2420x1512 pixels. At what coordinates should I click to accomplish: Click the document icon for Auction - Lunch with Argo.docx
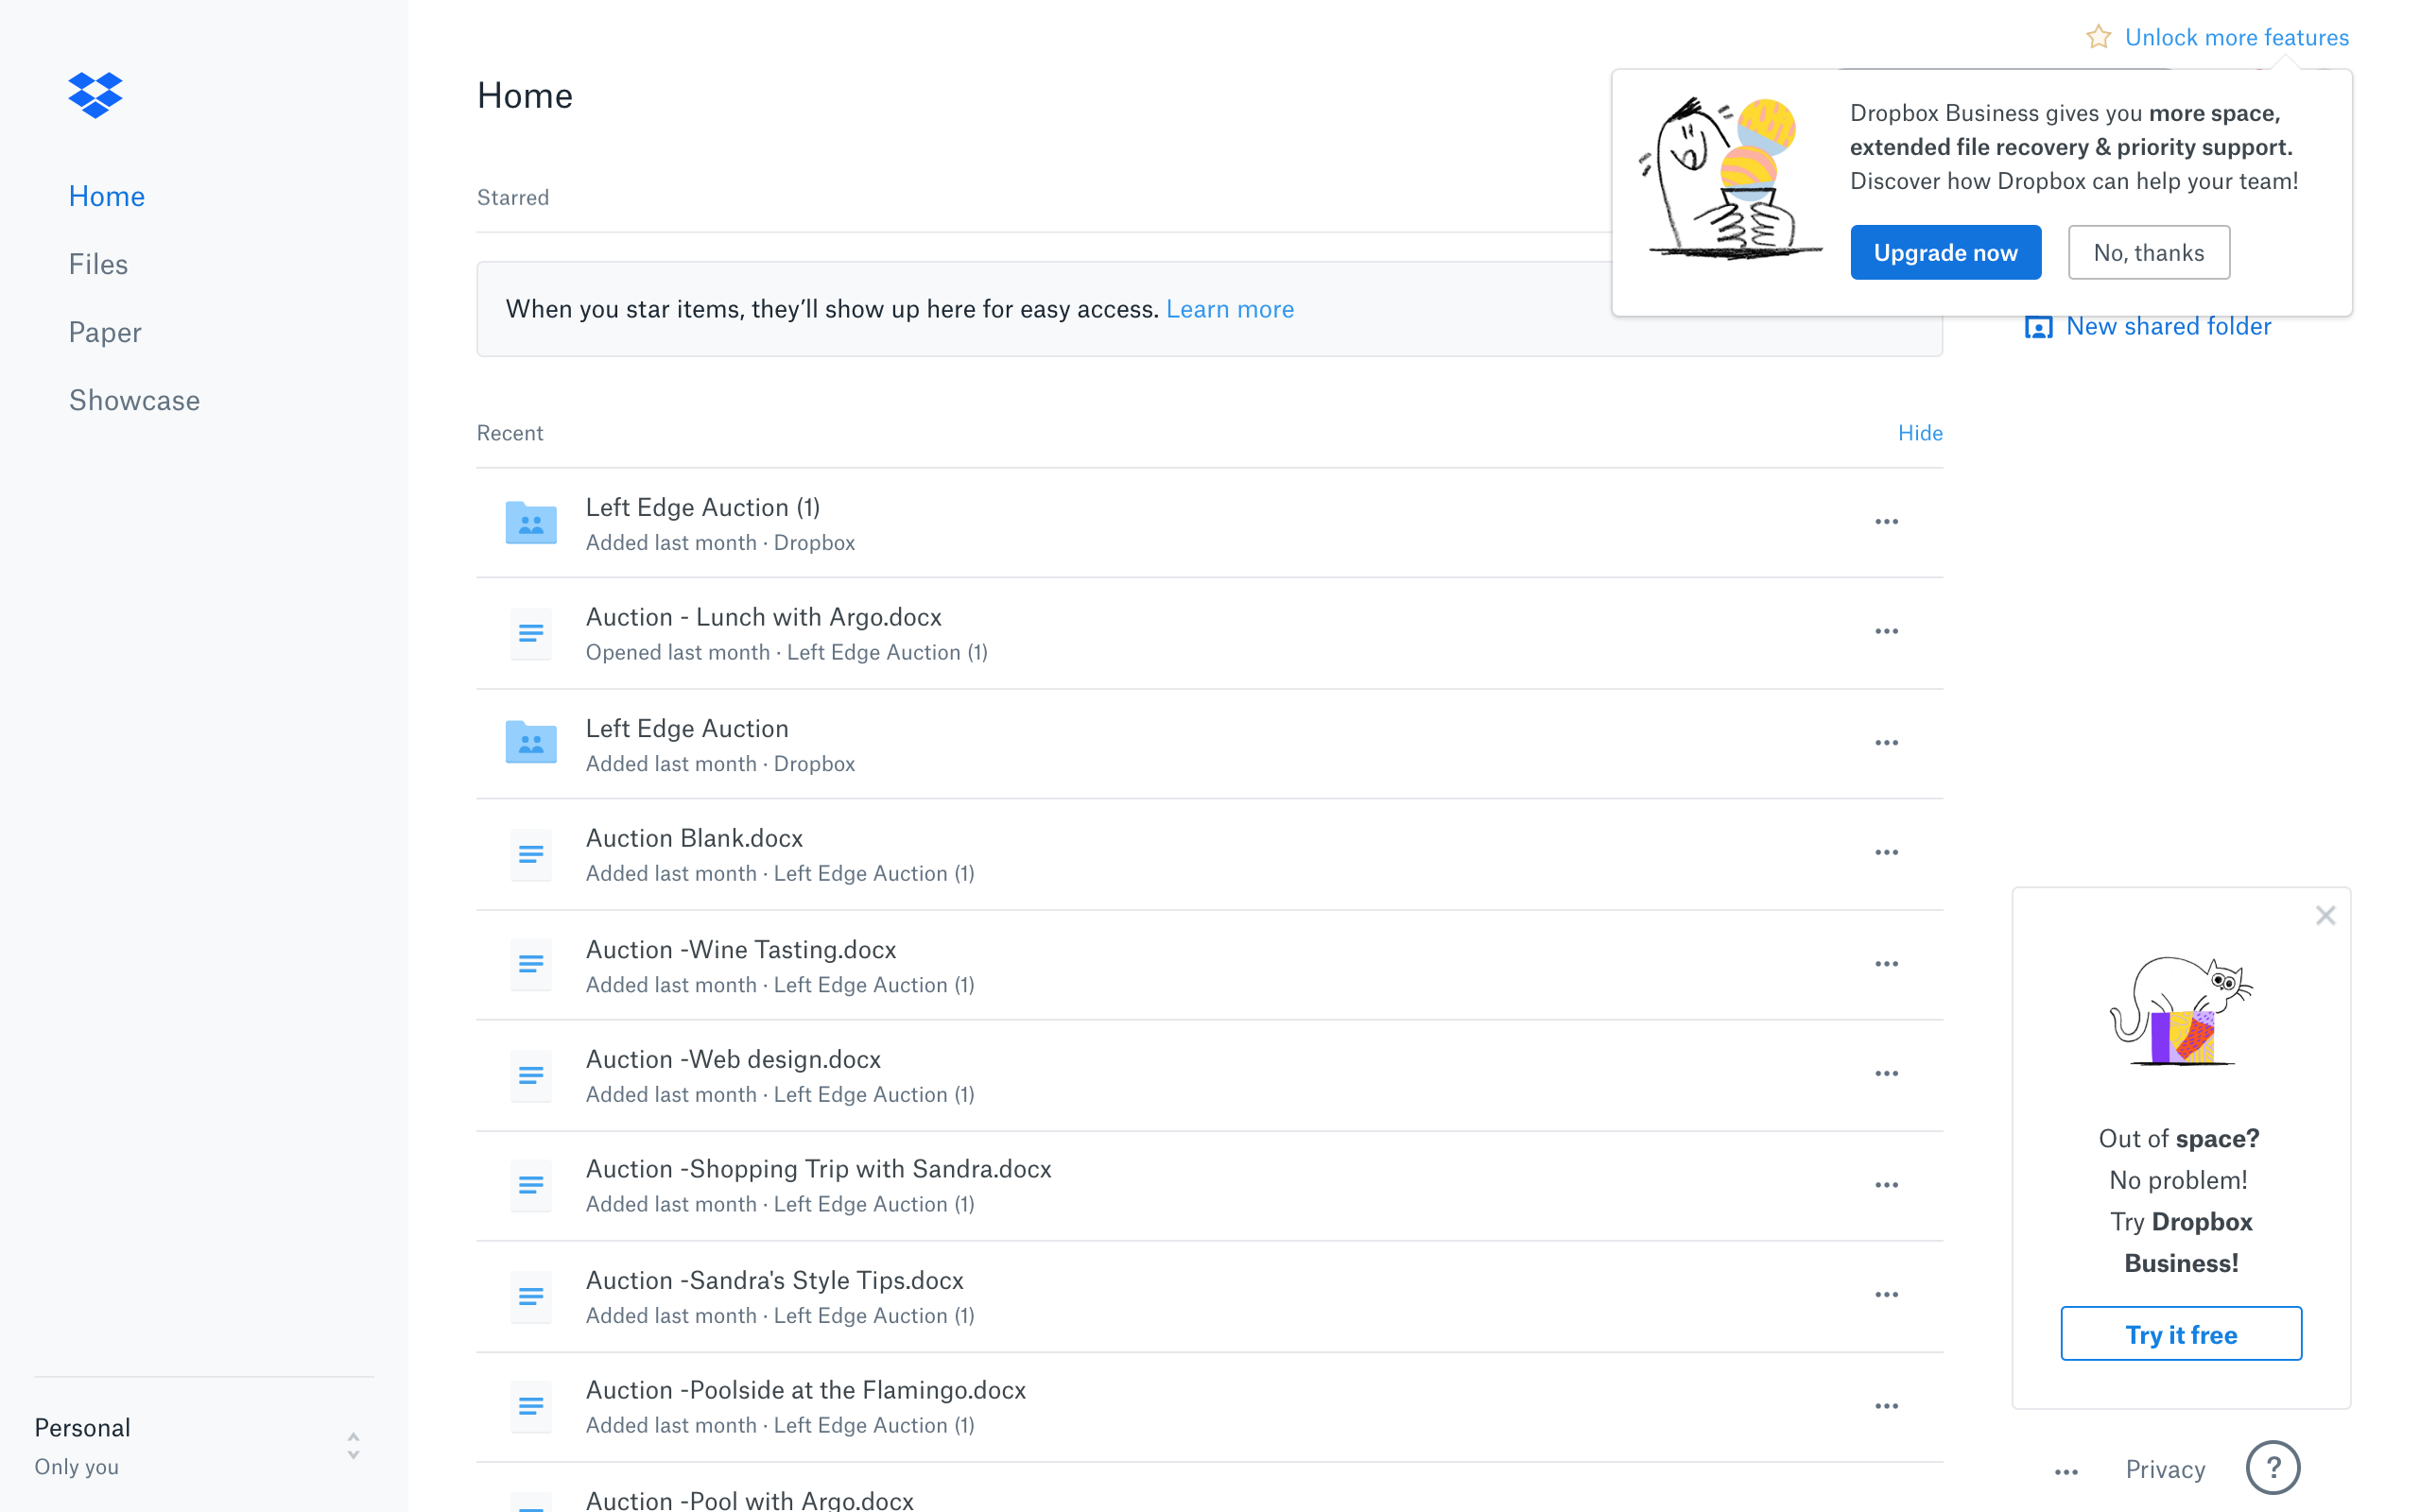pyautogui.click(x=531, y=633)
